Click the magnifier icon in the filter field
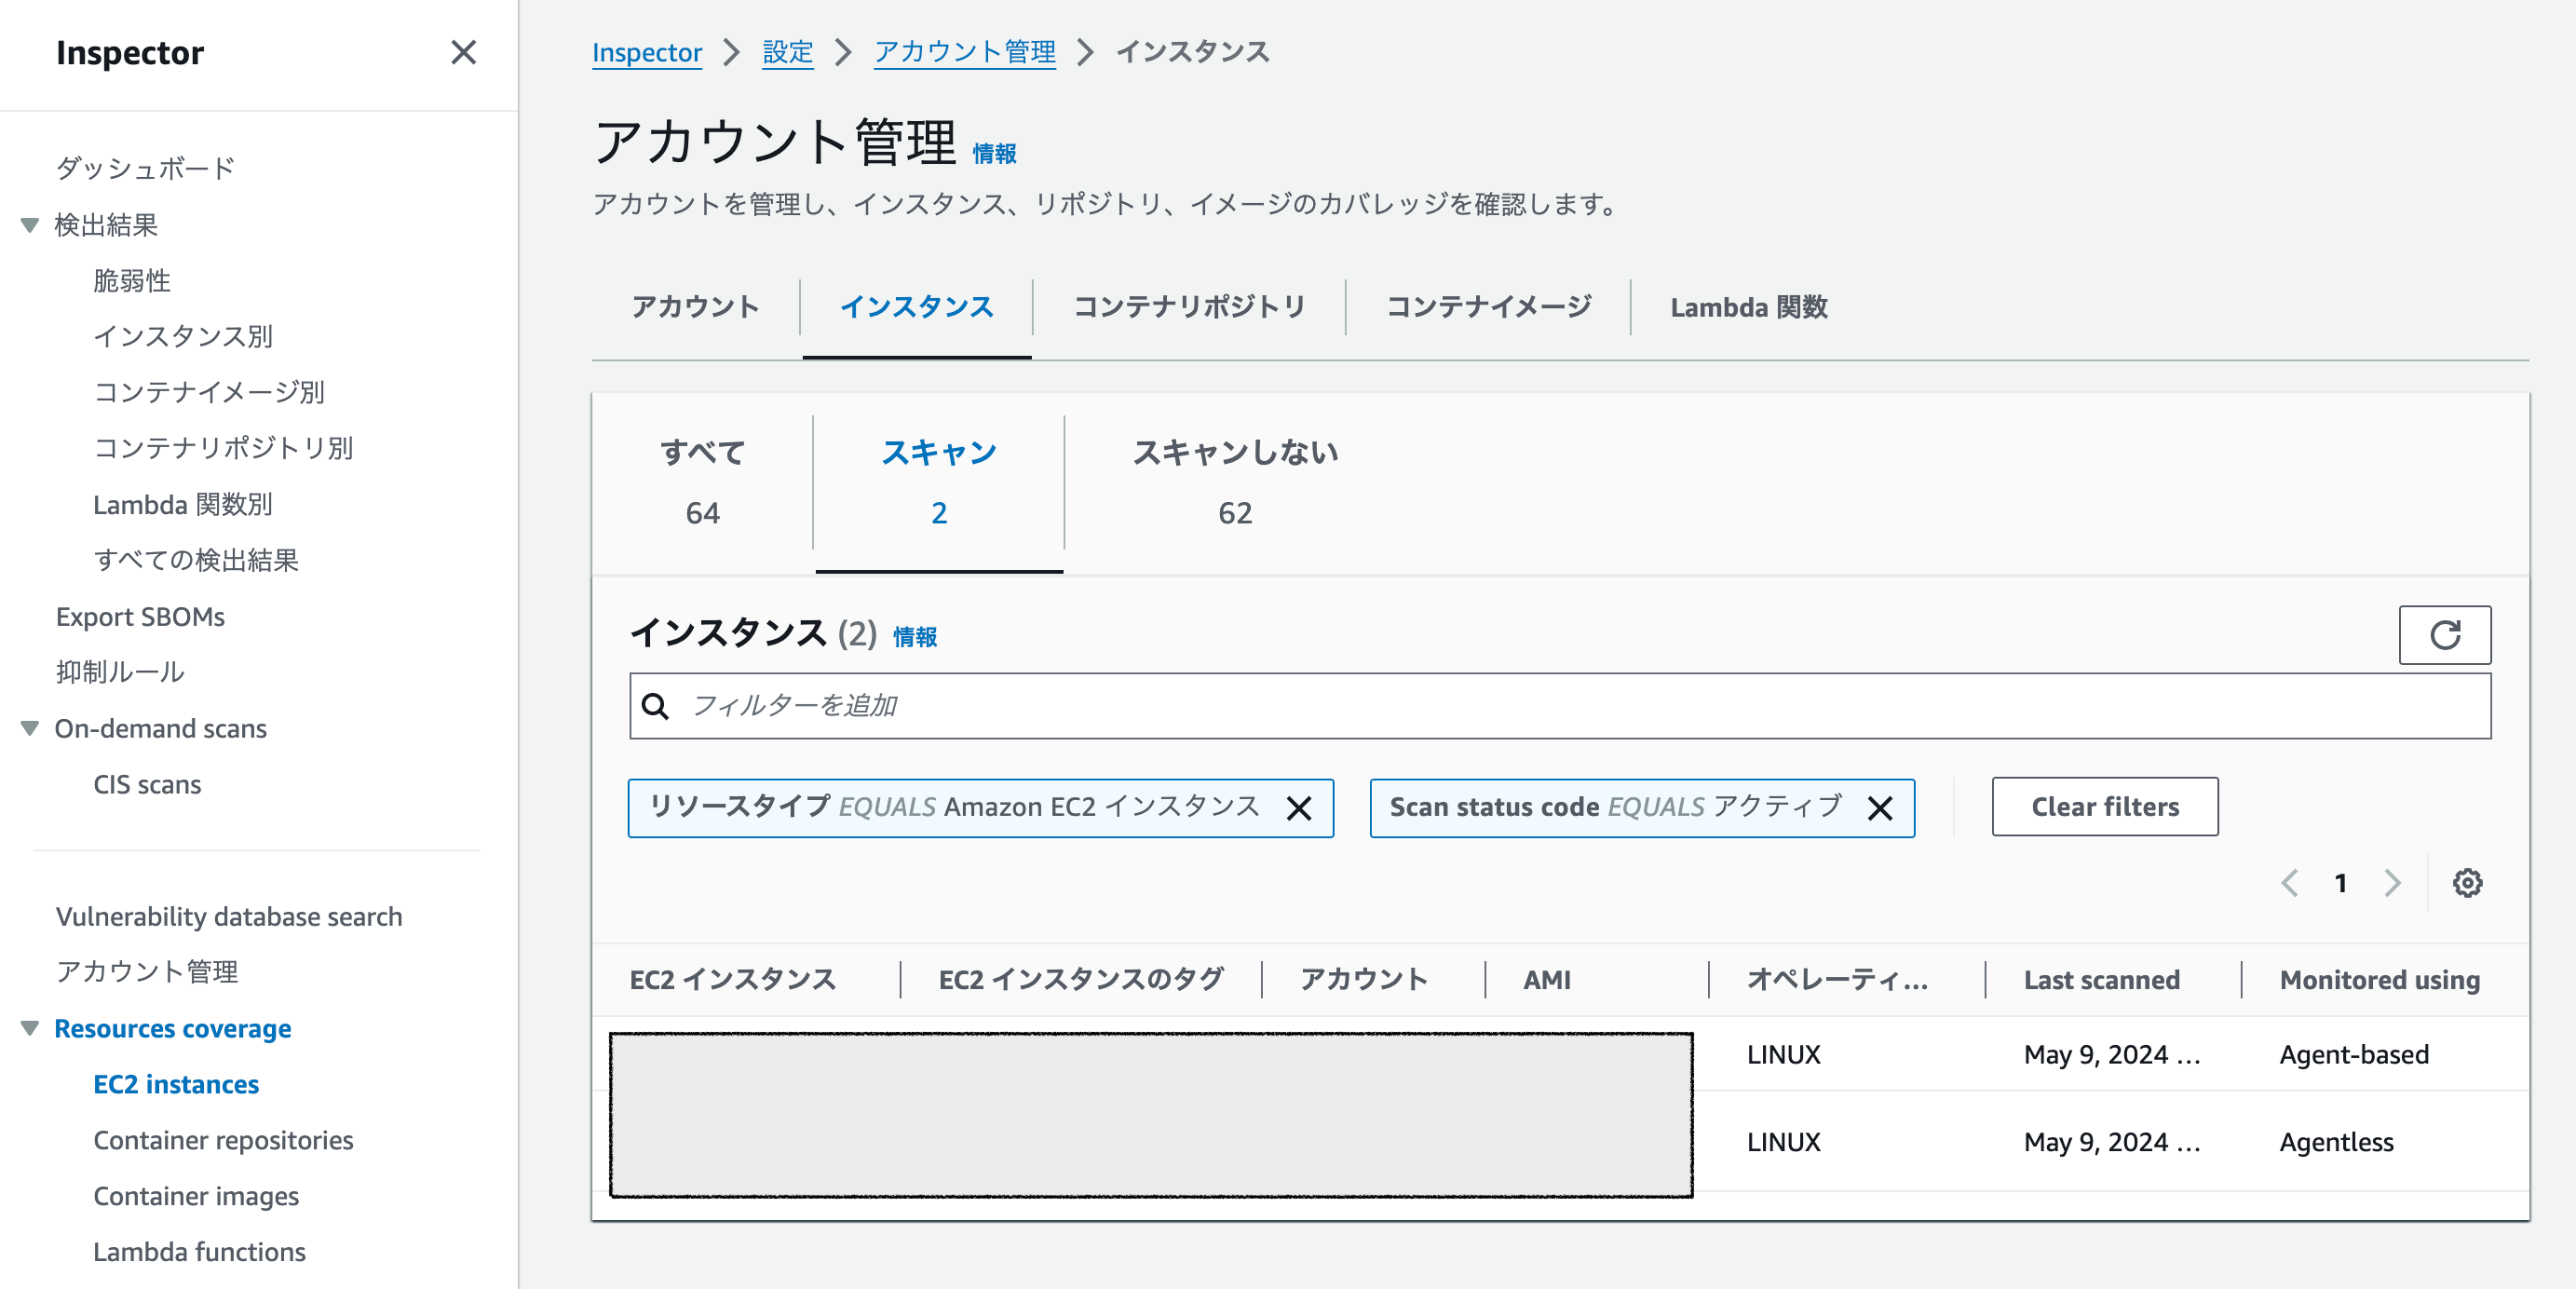Screen dimensions: 2576x1289 [x=656, y=705]
